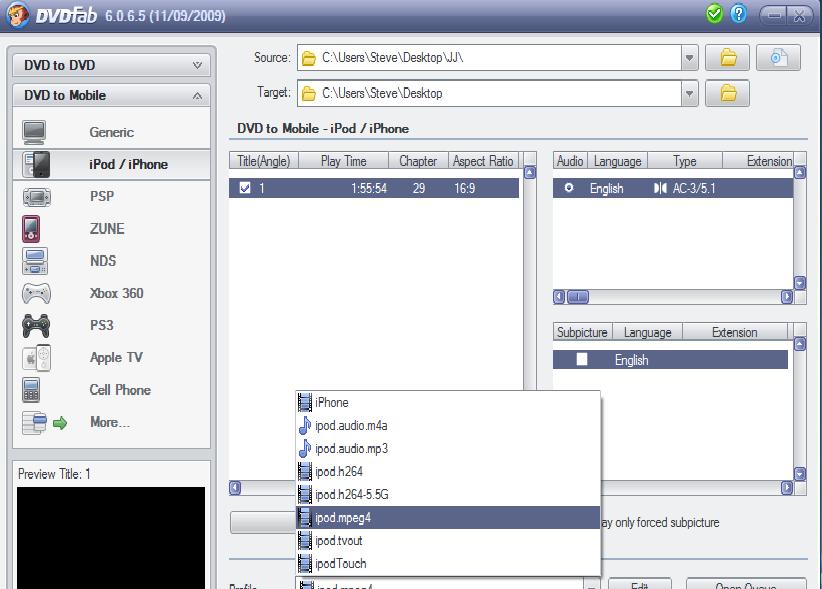Click folder icon inside Source path field
Image resolution: width=822 pixels, height=589 pixels.
pos(309,58)
